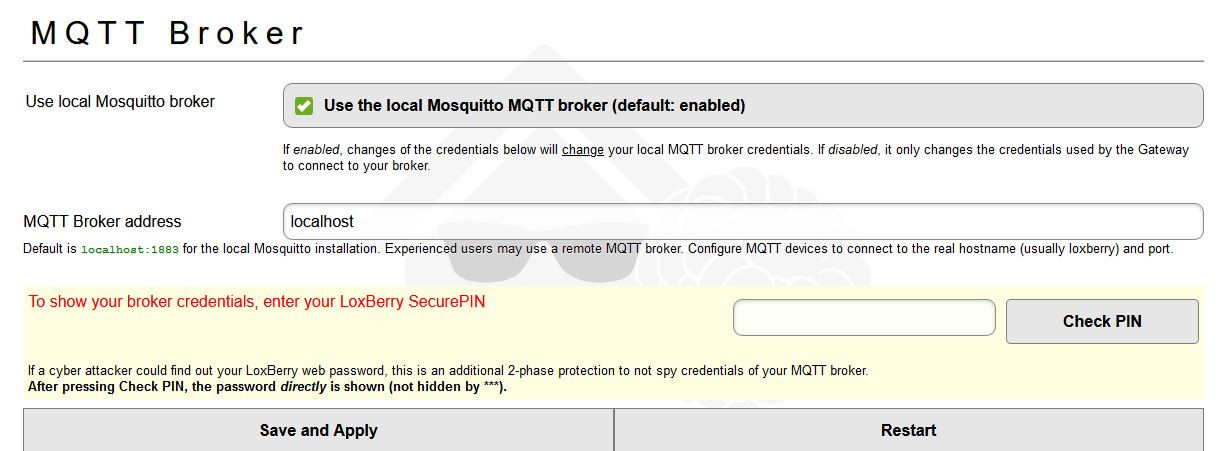This screenshot has width=1226, height=451.
Task: Click the 'Use the local Mosquitto MQTT broker' label
Action: click(x=534, y=106)
